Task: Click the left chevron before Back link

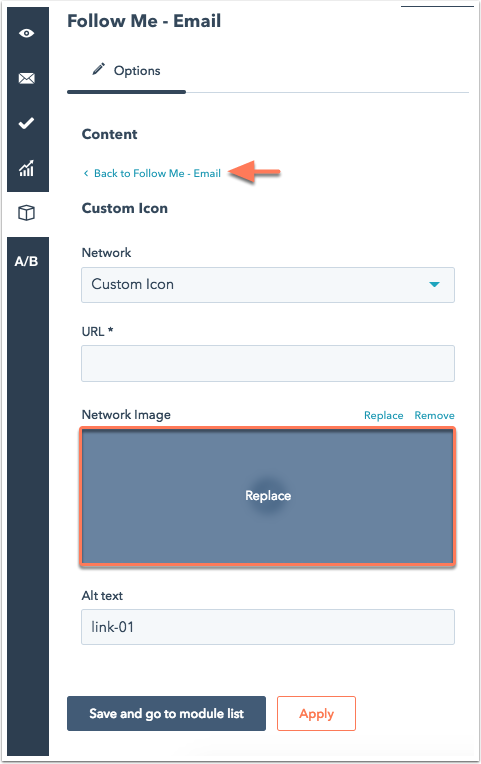Action: click(86, 173)
